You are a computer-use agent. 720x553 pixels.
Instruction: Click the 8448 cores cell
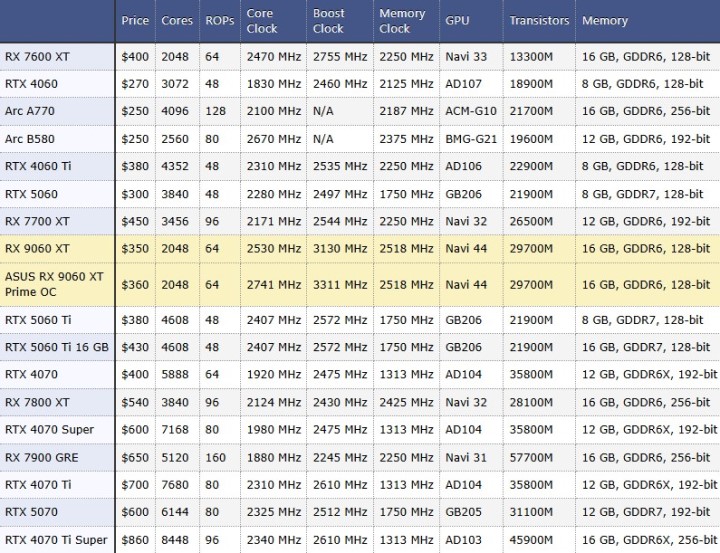[174, 540]
